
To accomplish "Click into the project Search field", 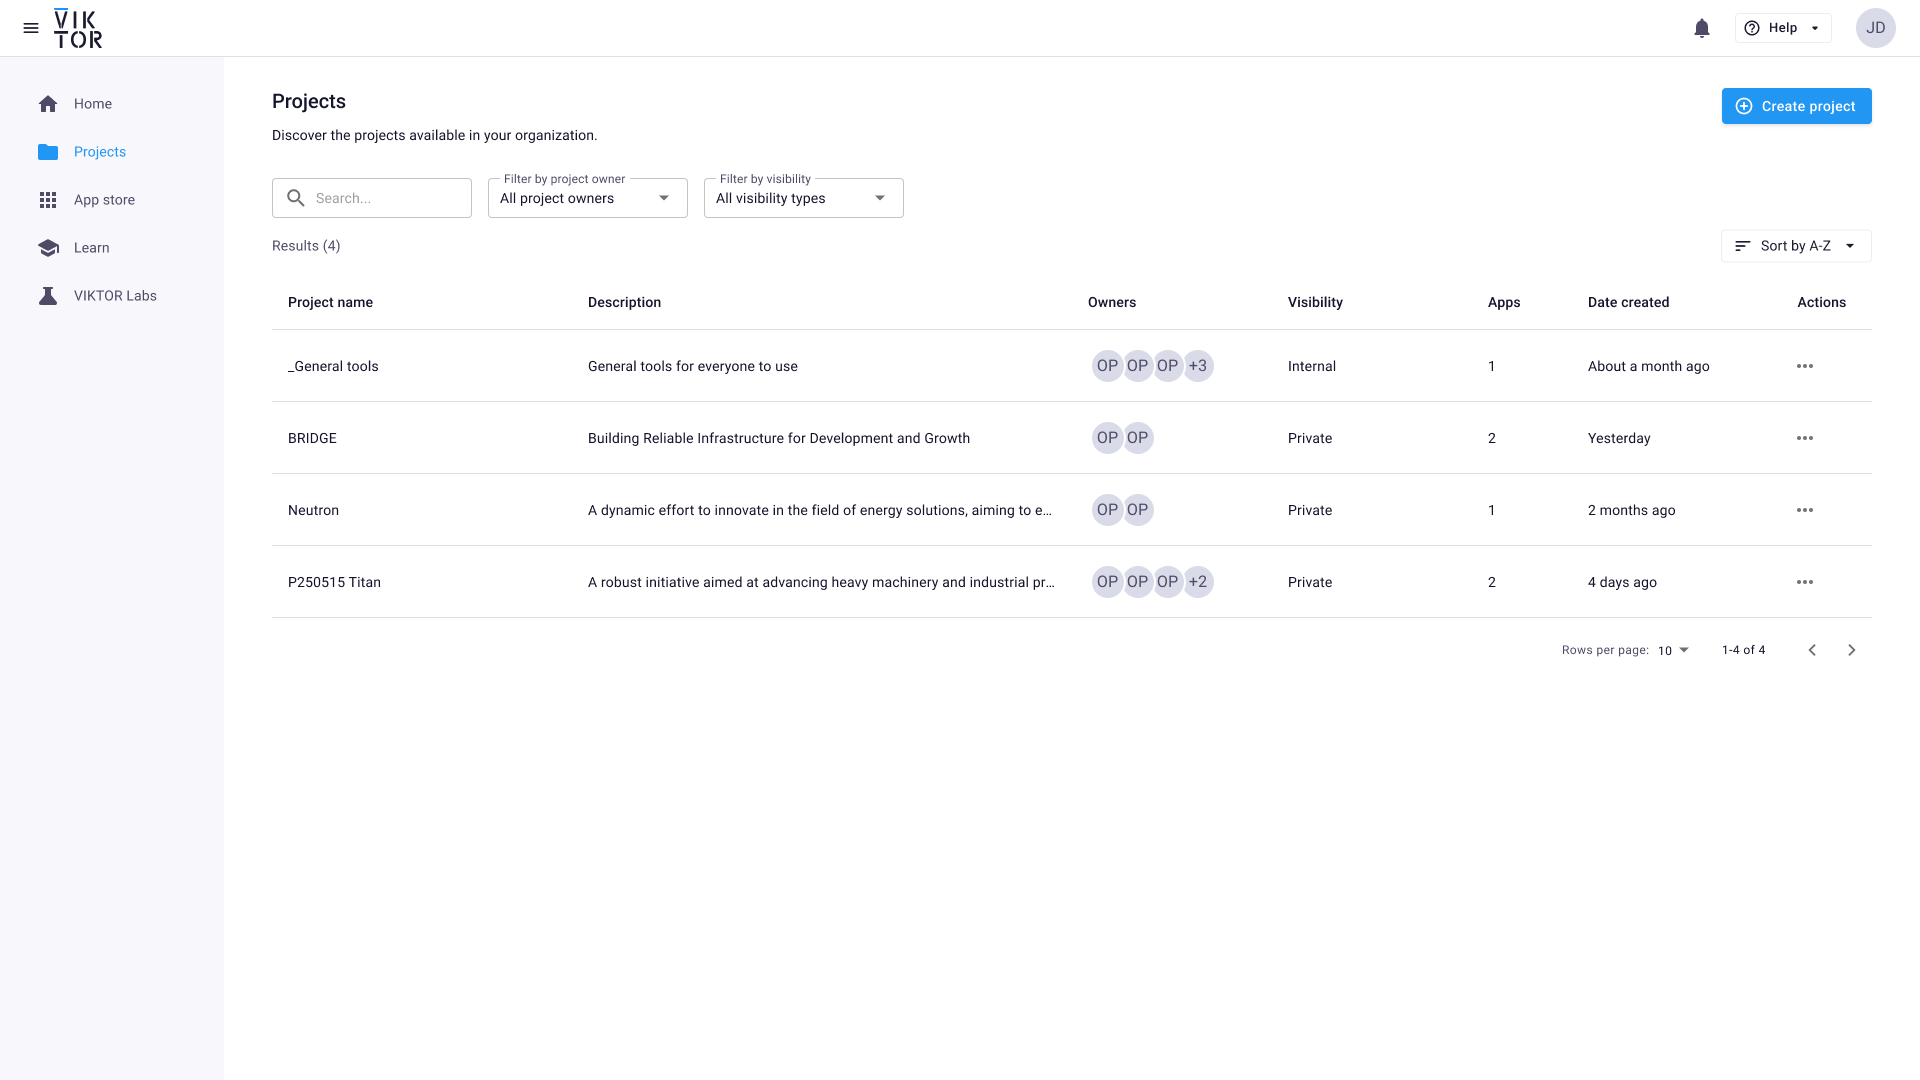I will click(x=385, y=198).
